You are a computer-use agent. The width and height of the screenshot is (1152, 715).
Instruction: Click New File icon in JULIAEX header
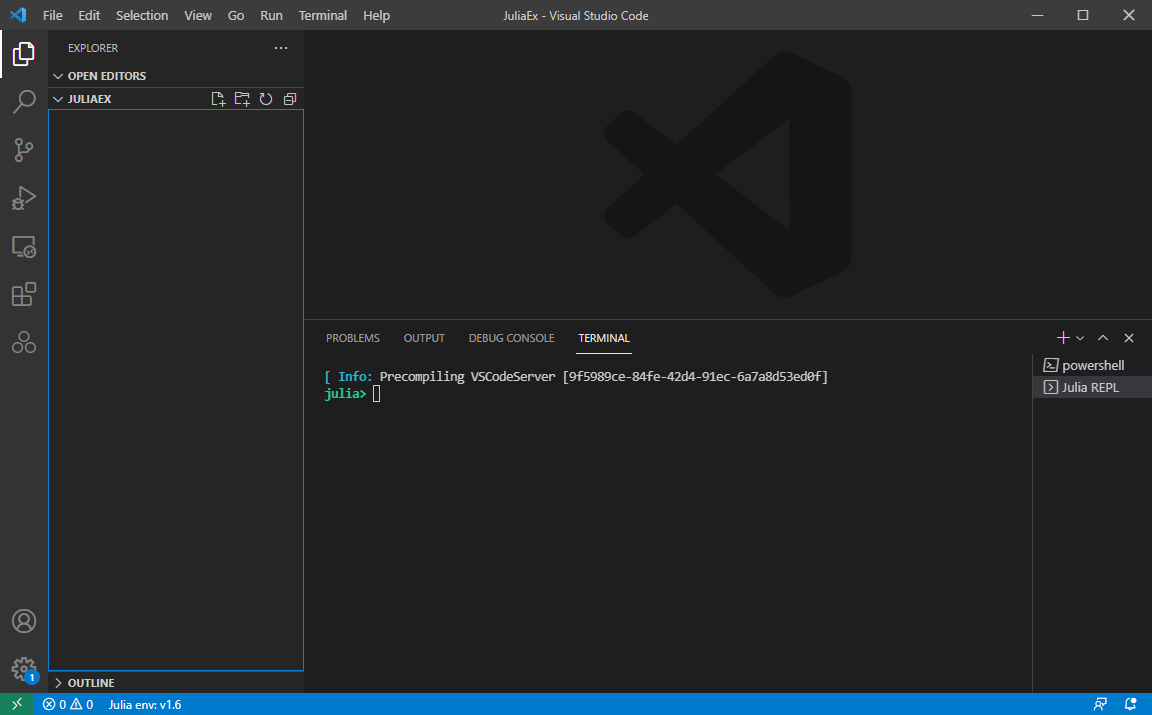coord(218,98)
